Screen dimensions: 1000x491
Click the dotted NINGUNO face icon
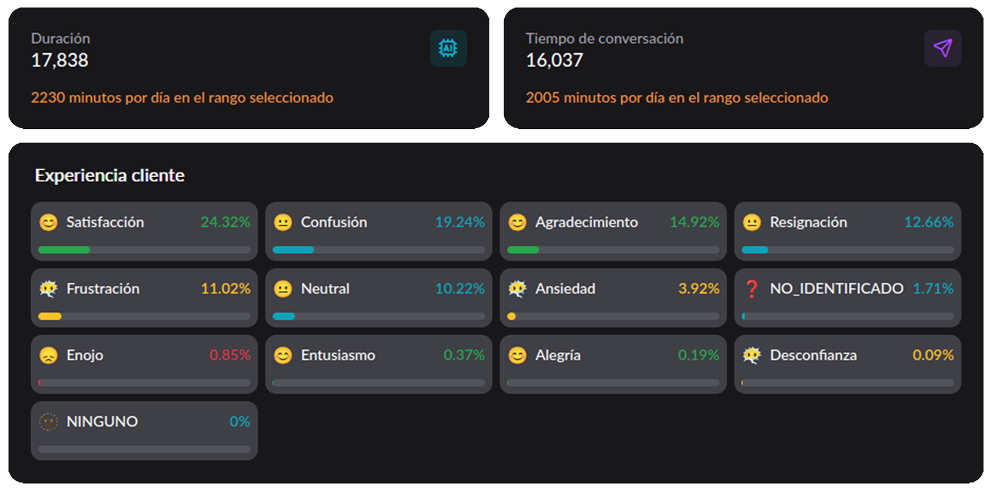point(48,421)
